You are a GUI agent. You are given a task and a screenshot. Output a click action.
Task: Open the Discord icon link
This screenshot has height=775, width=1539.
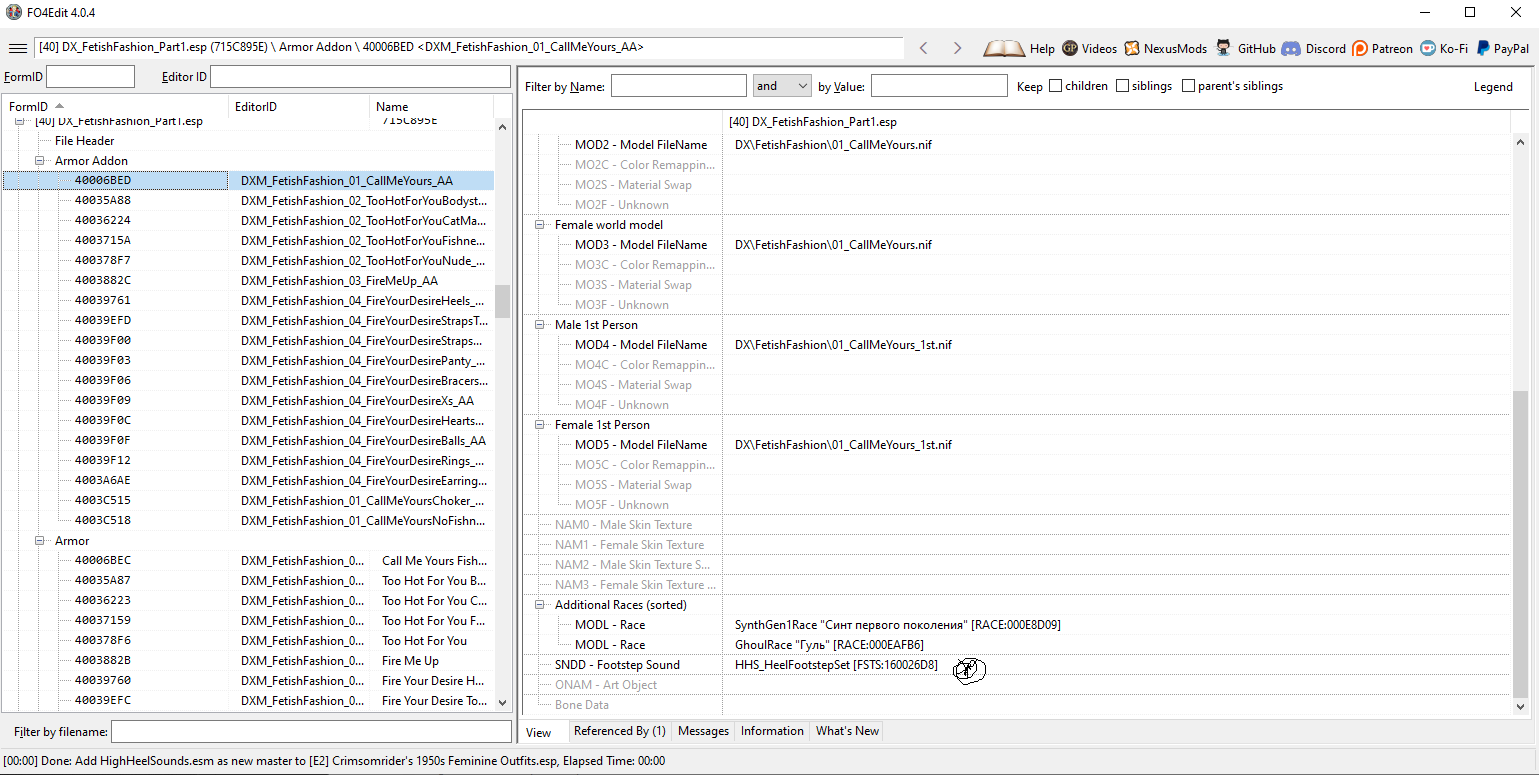(x=1291, y=48)
